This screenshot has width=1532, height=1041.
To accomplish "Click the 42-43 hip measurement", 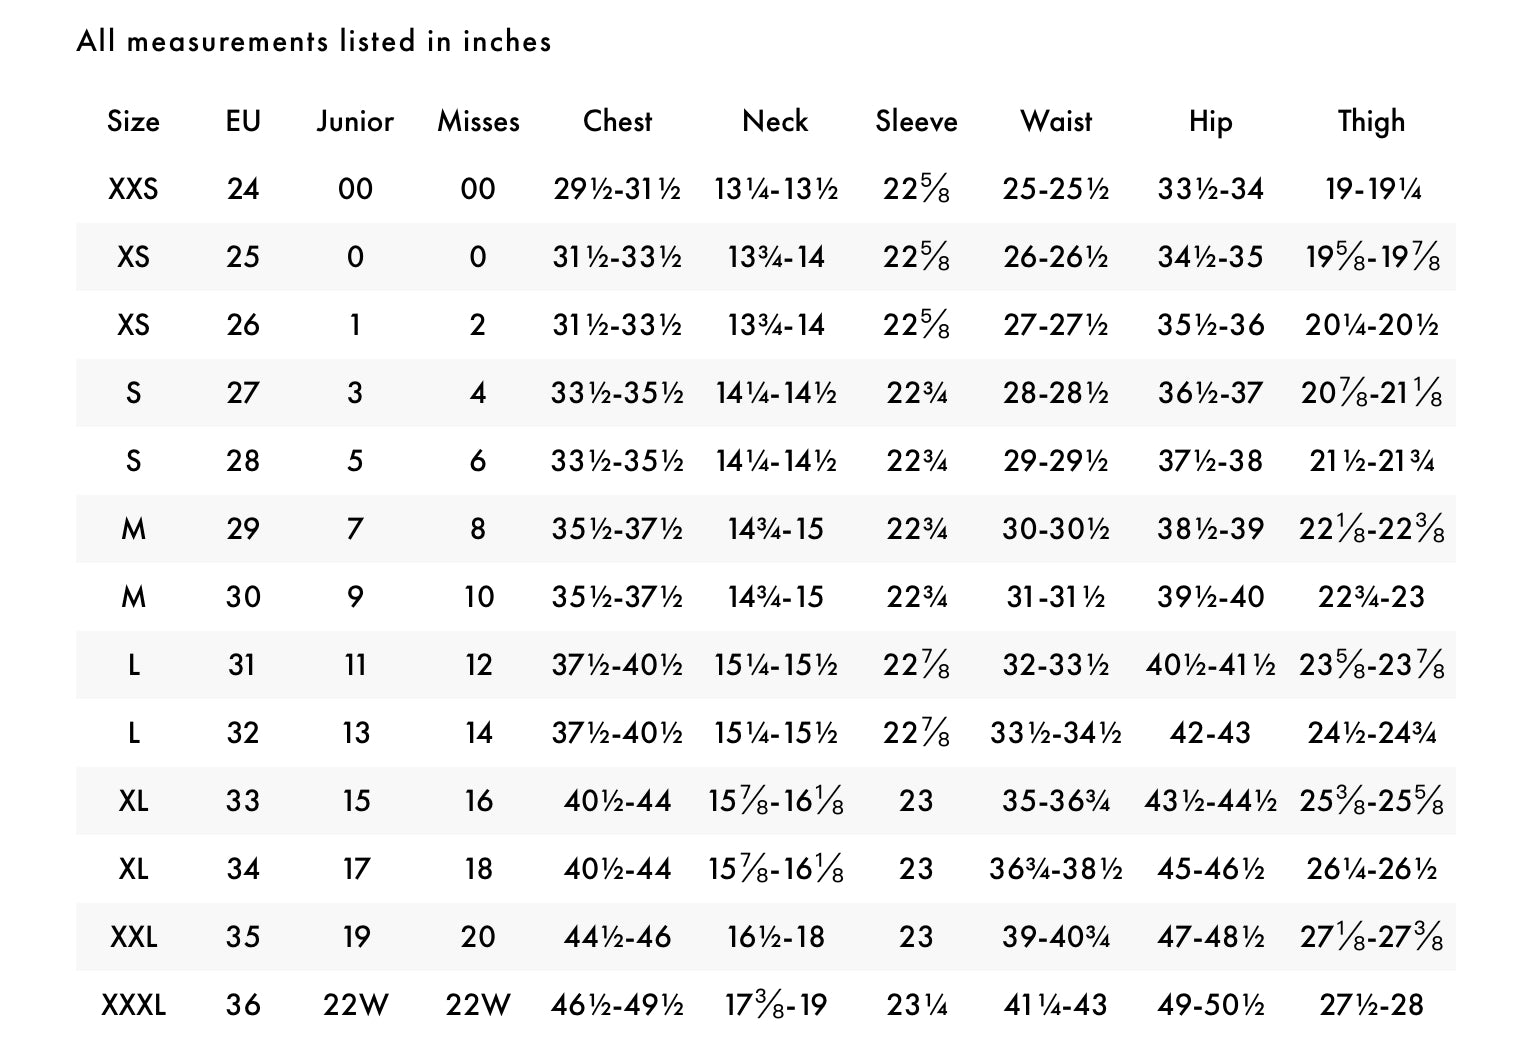I will tap(1210, 733).
